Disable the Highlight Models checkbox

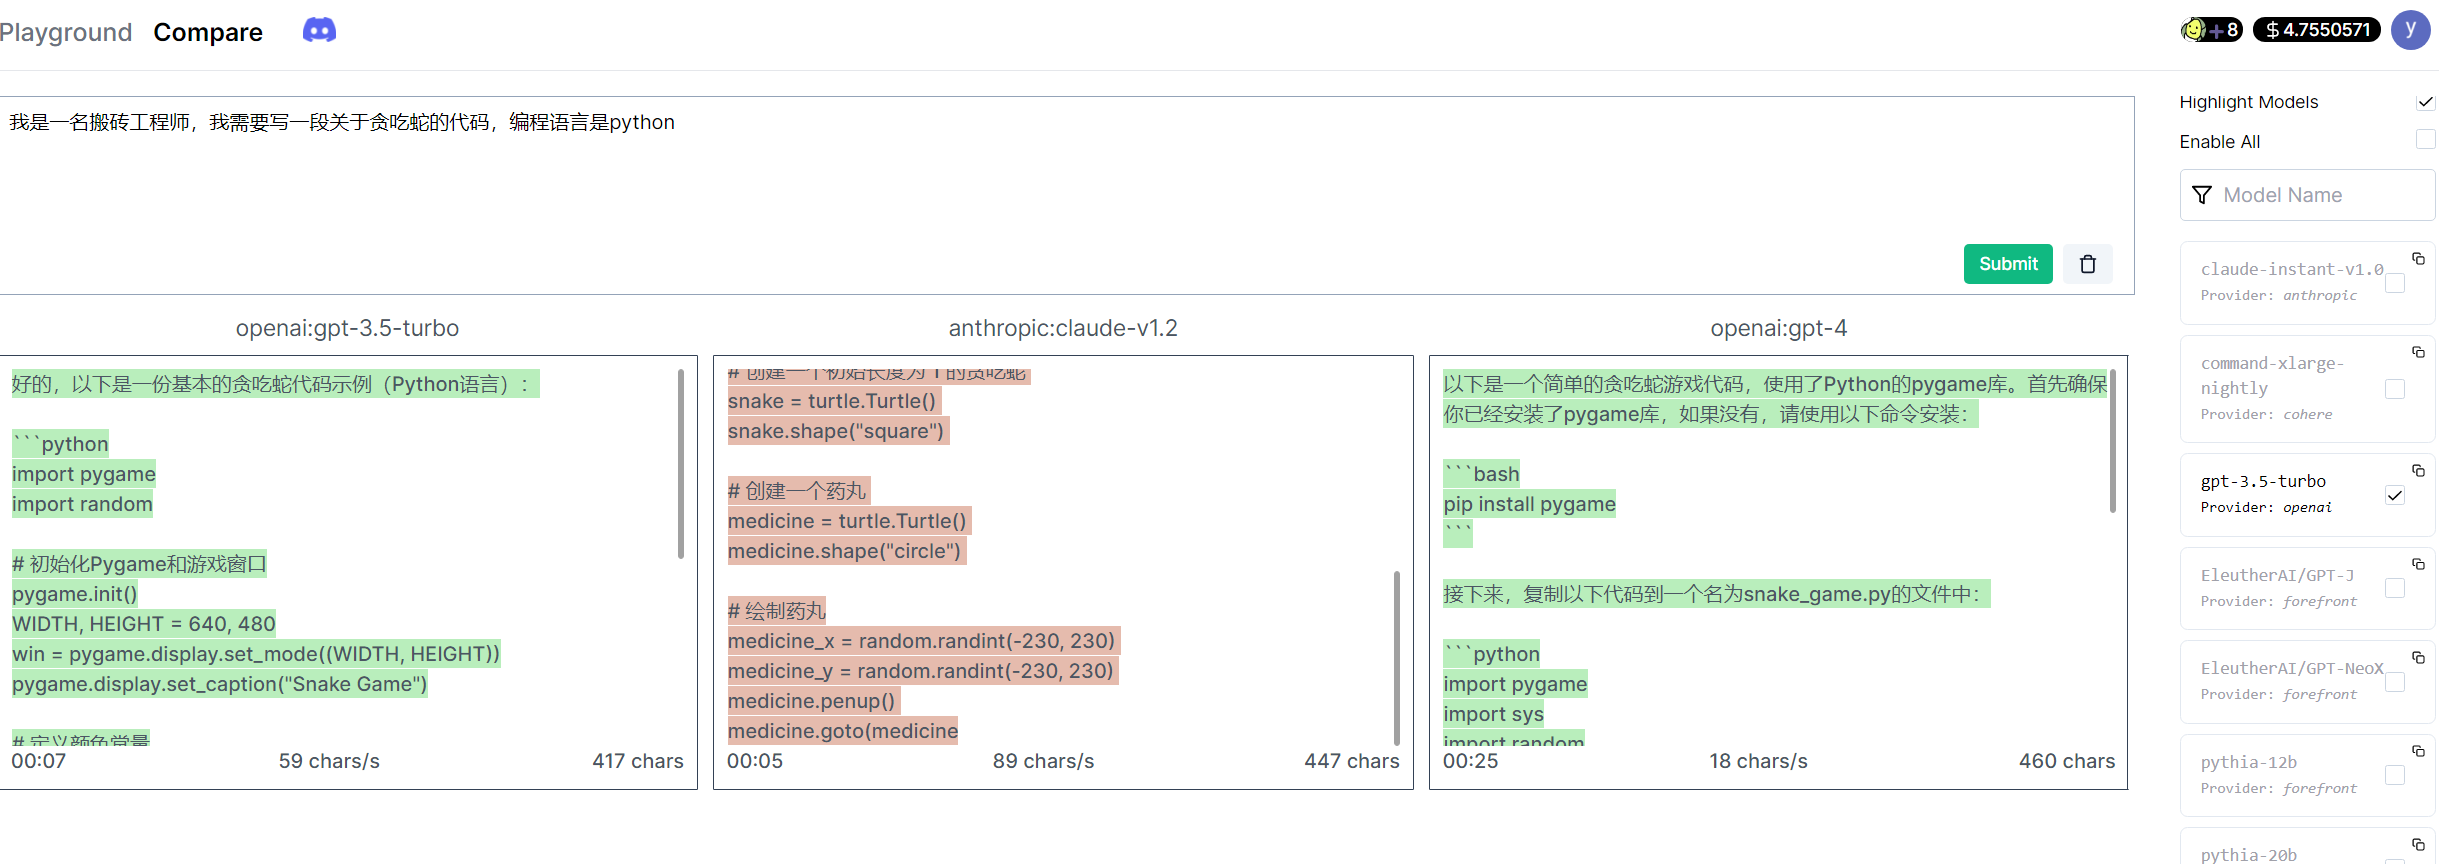[x=2425, y=102]
